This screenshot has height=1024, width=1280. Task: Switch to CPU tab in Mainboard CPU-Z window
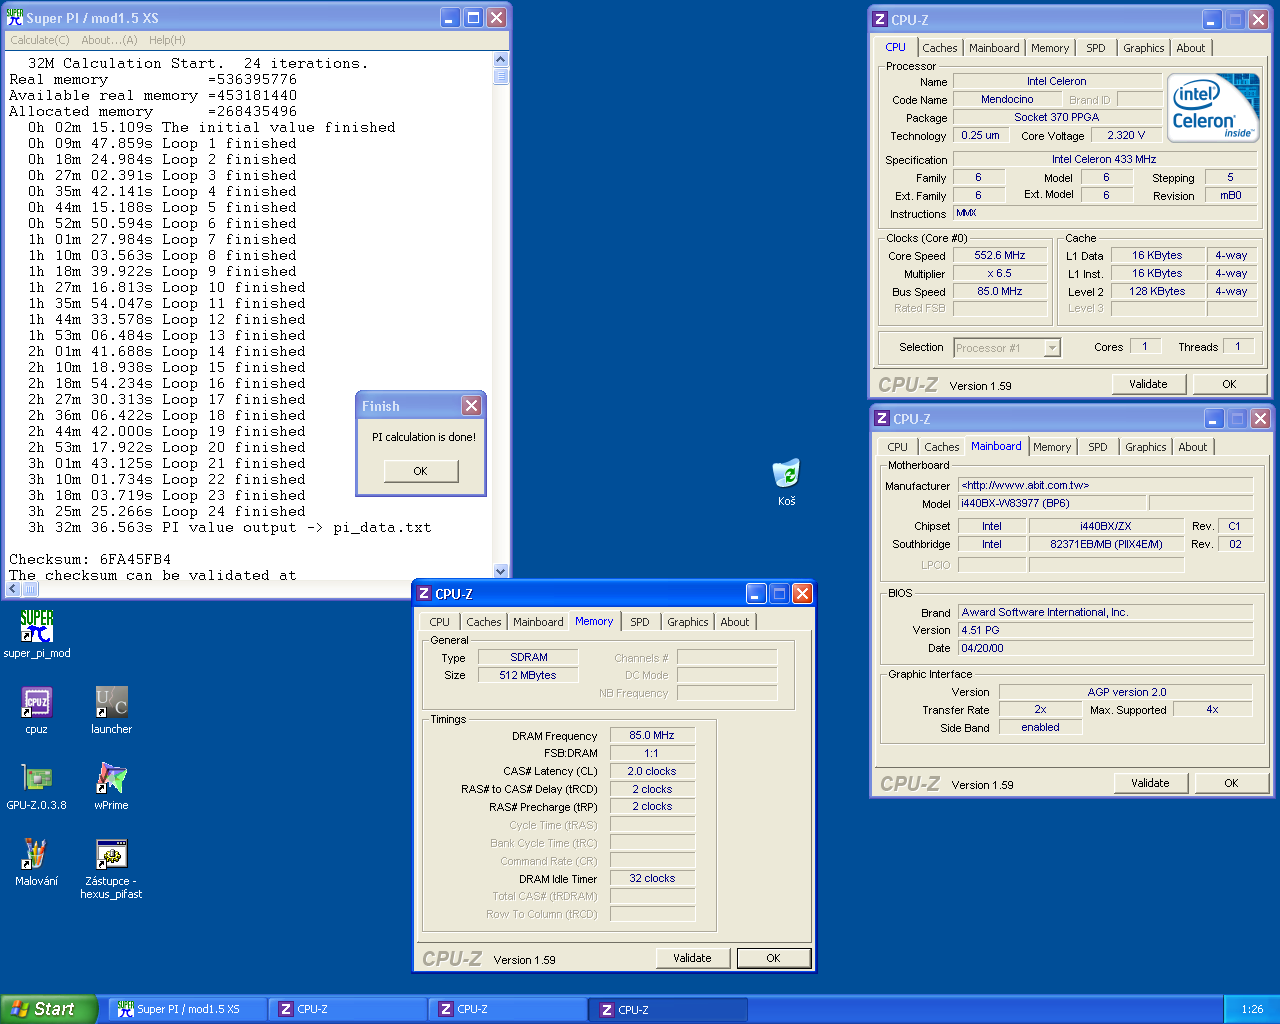pyautogui.click(x=898, y=447)
